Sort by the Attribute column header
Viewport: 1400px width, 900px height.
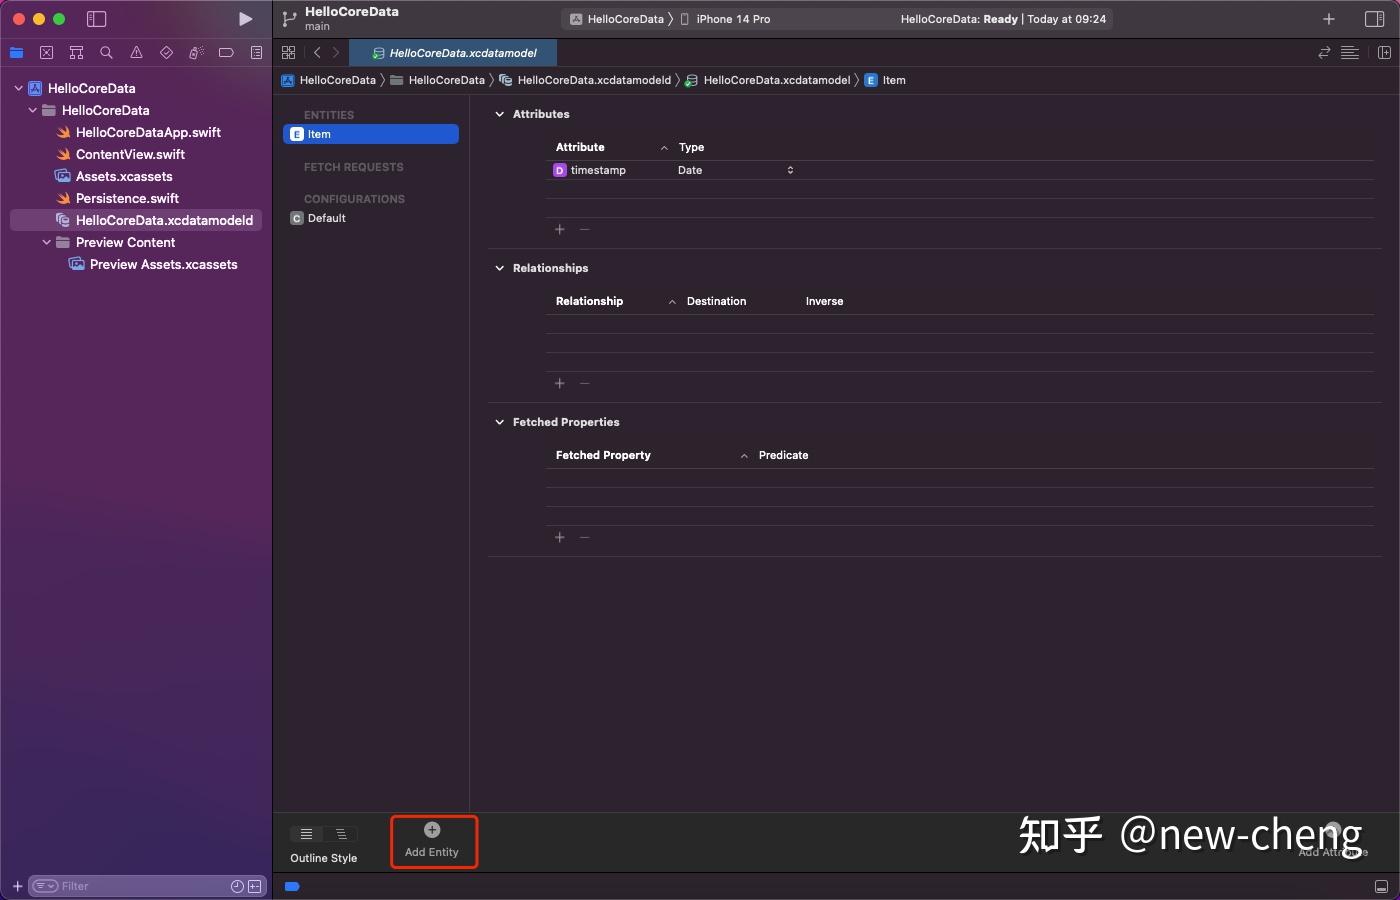pos(610,147)
